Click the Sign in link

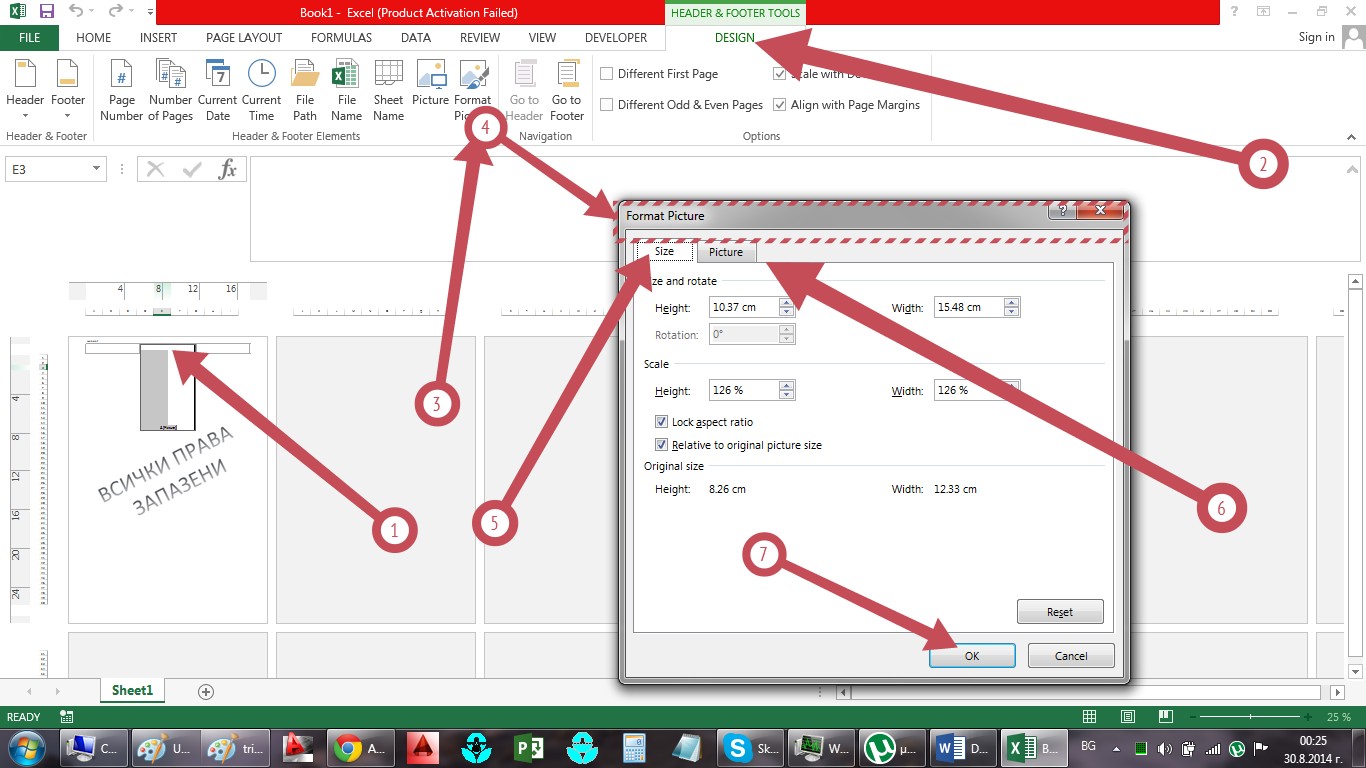[1316, 37]
